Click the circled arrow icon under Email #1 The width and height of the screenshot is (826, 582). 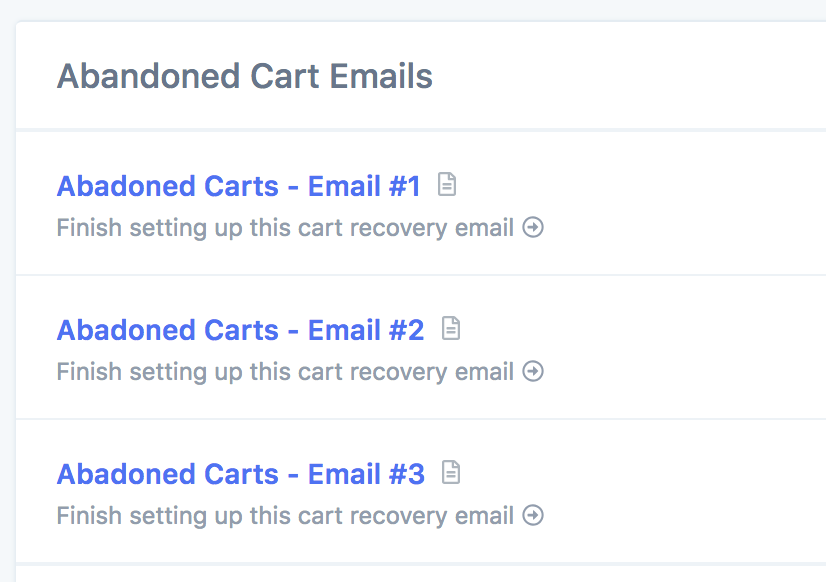[x=533, y=228]
